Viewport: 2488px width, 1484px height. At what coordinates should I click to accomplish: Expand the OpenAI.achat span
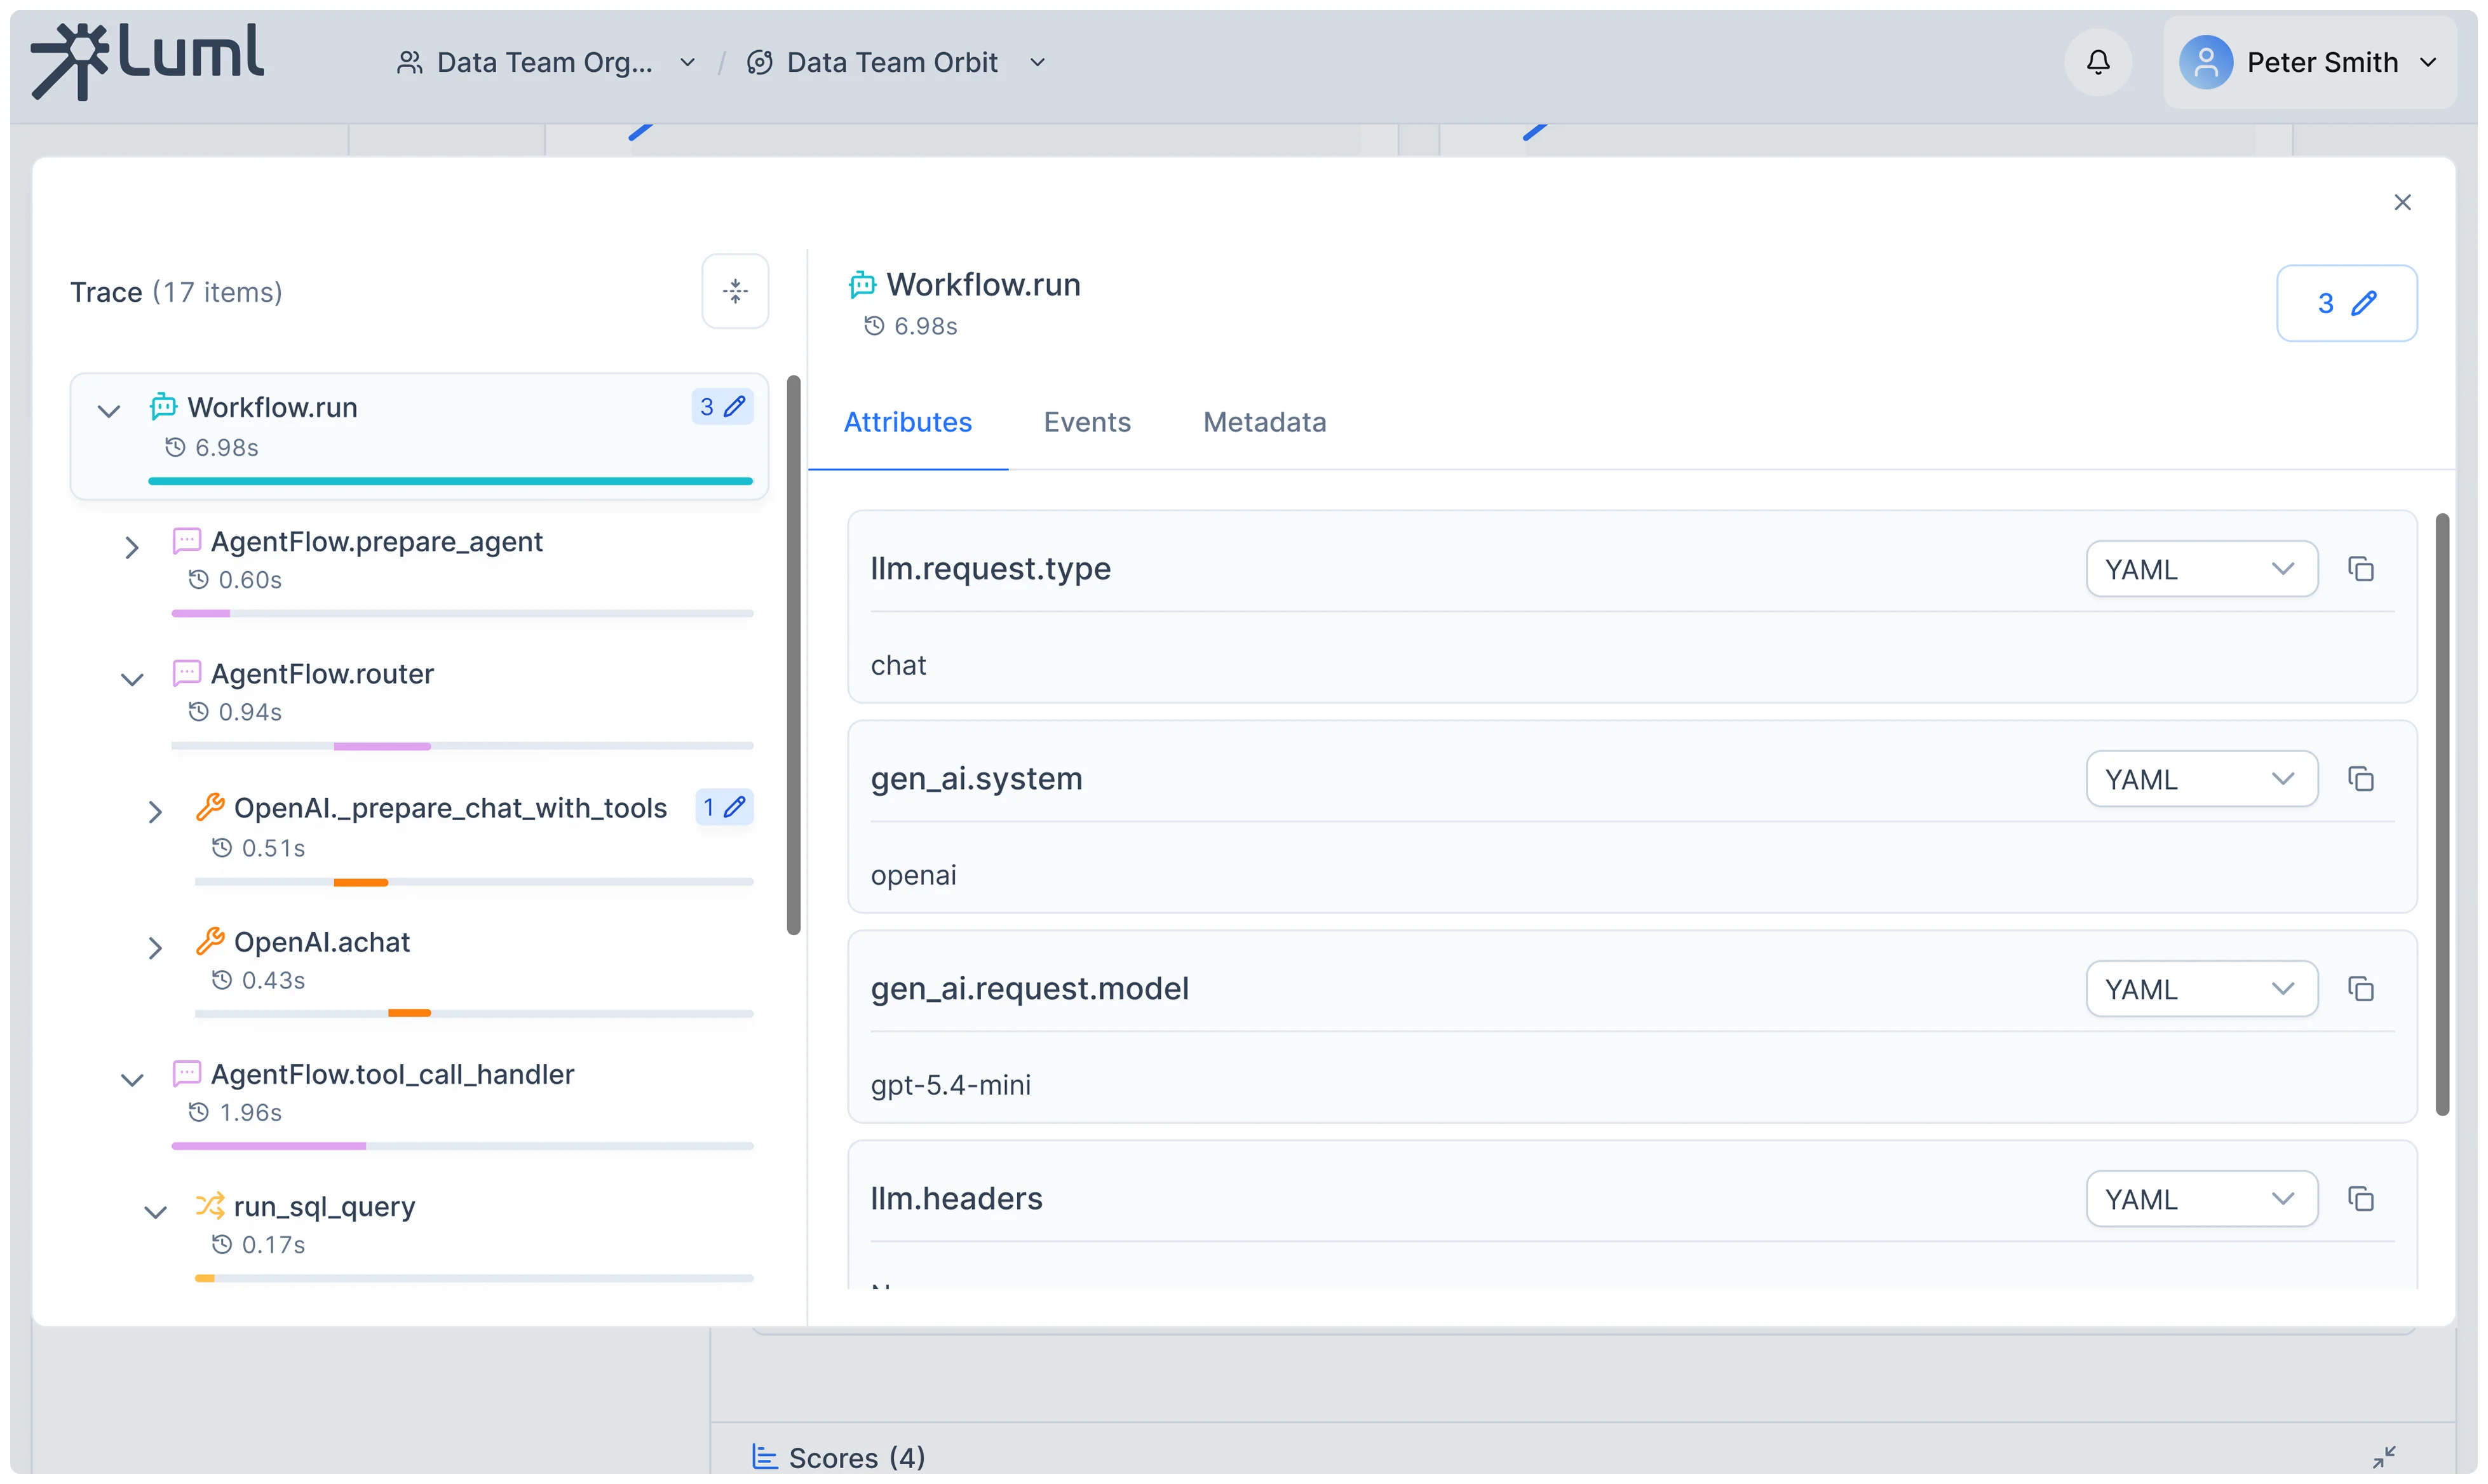[155, 947]
